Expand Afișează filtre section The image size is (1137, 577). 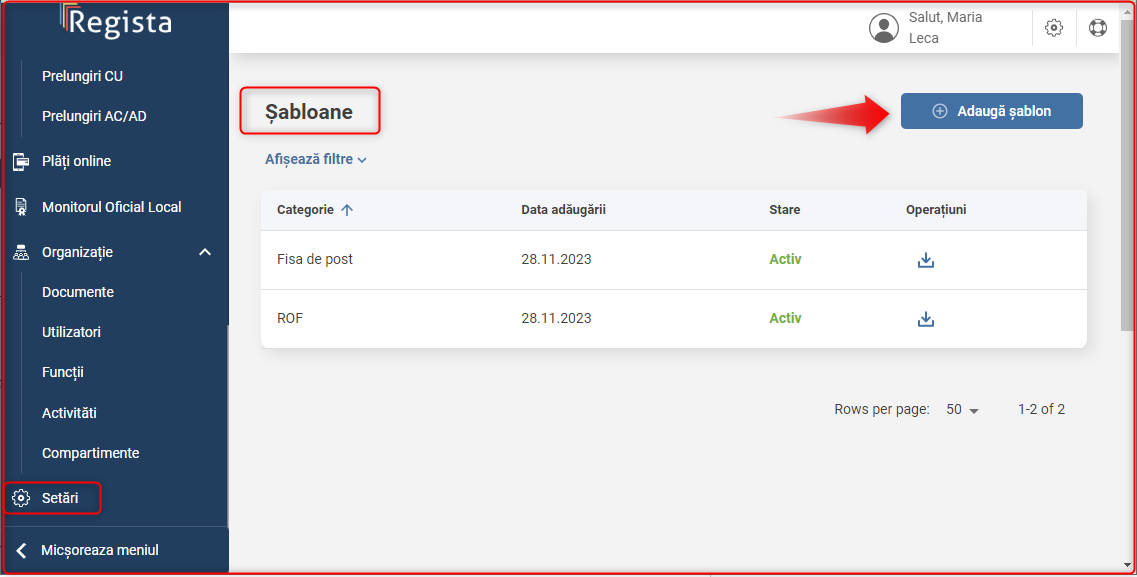click(315, 159)
